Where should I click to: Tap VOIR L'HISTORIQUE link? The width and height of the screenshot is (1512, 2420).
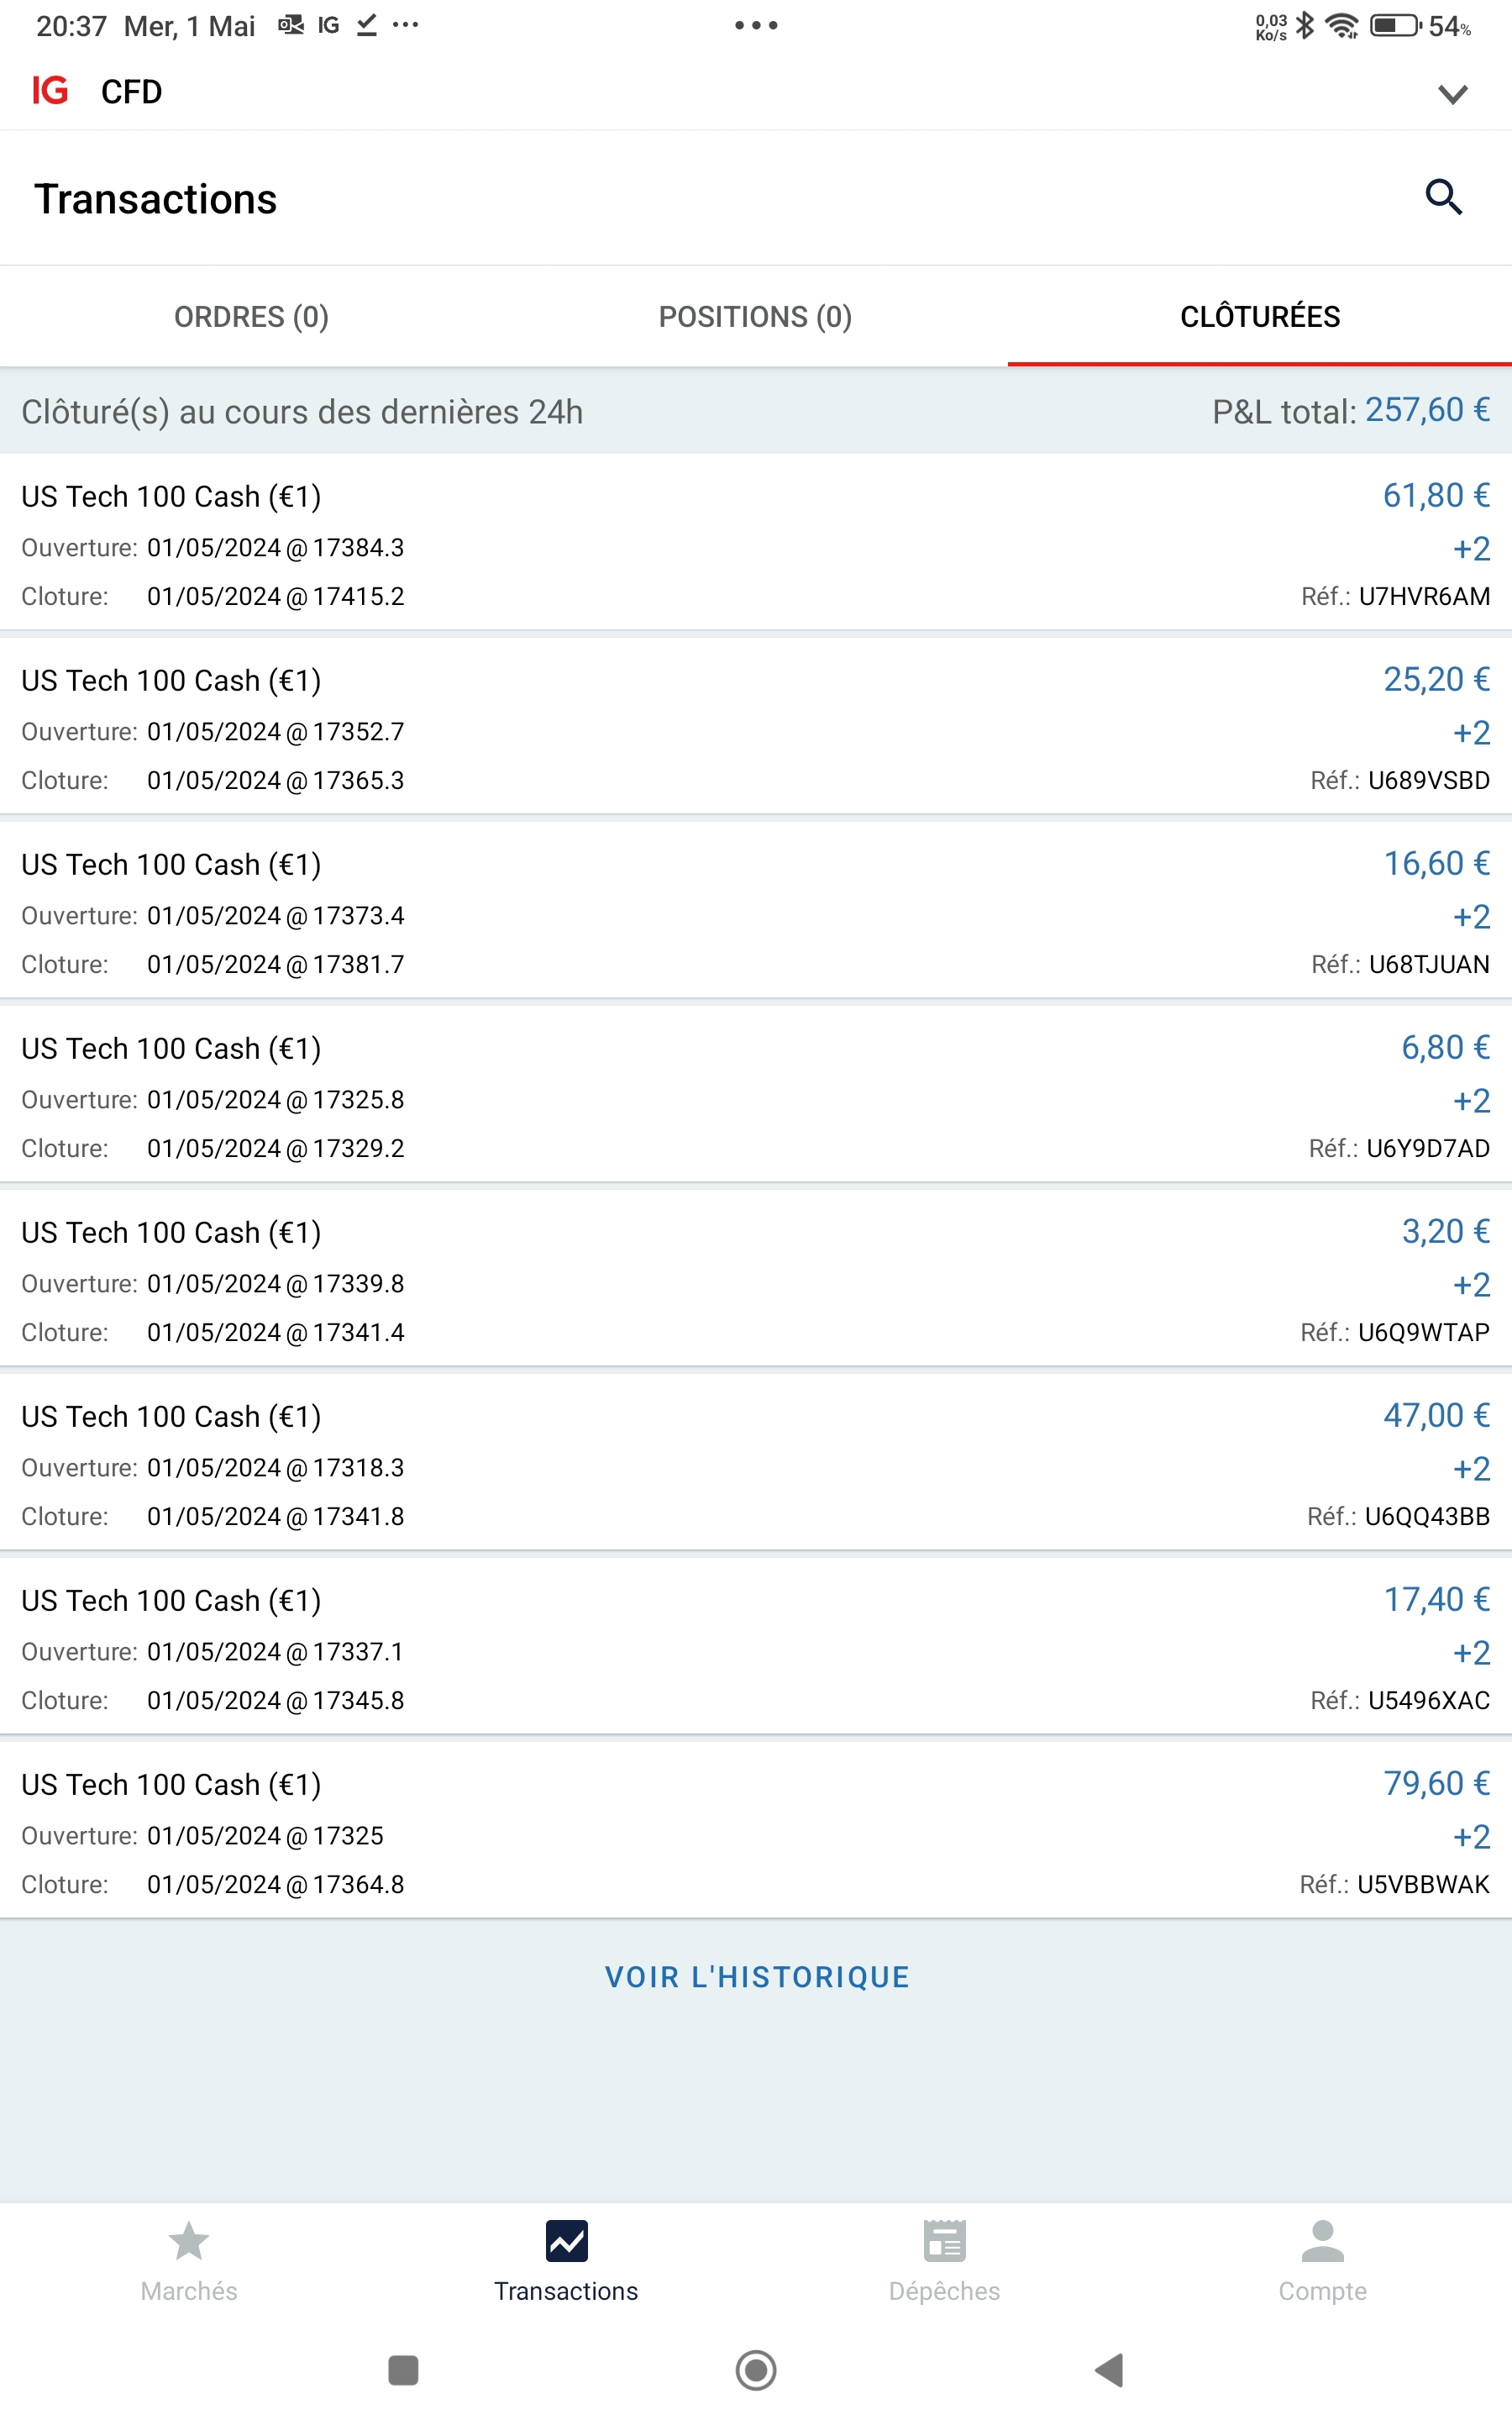[757, 1977]
